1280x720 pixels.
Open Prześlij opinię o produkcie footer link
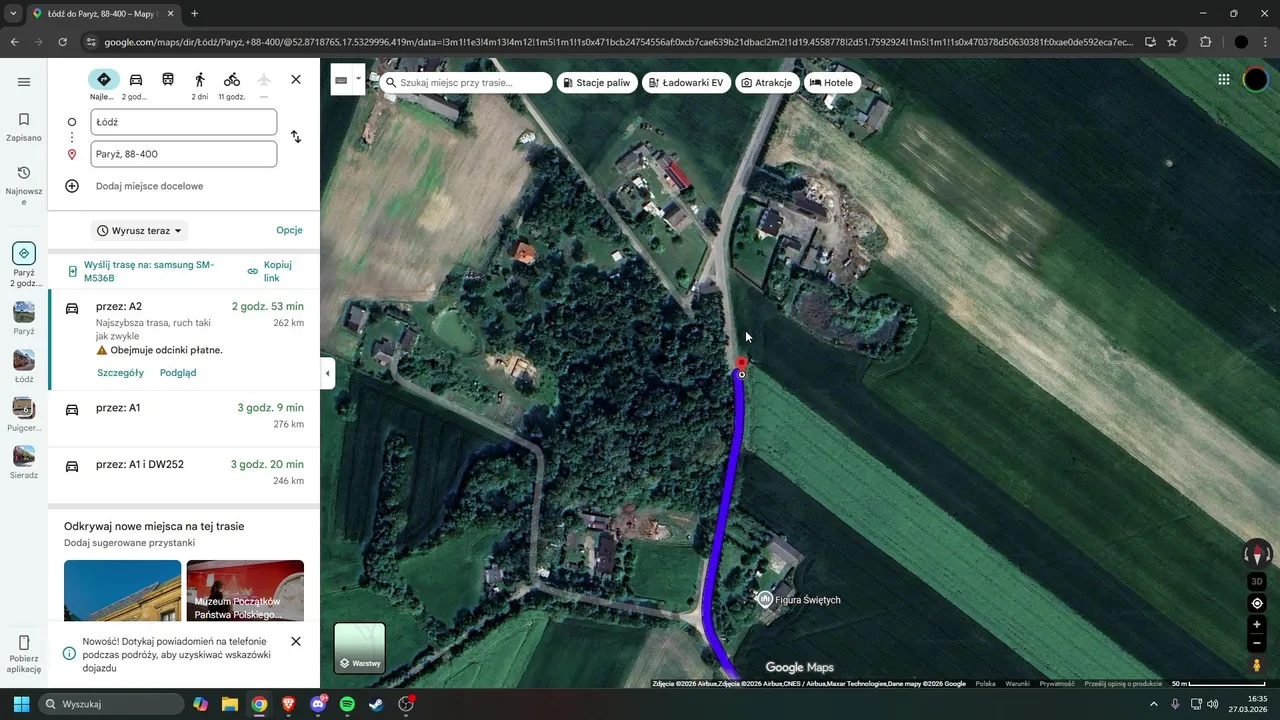(1123, 684)
